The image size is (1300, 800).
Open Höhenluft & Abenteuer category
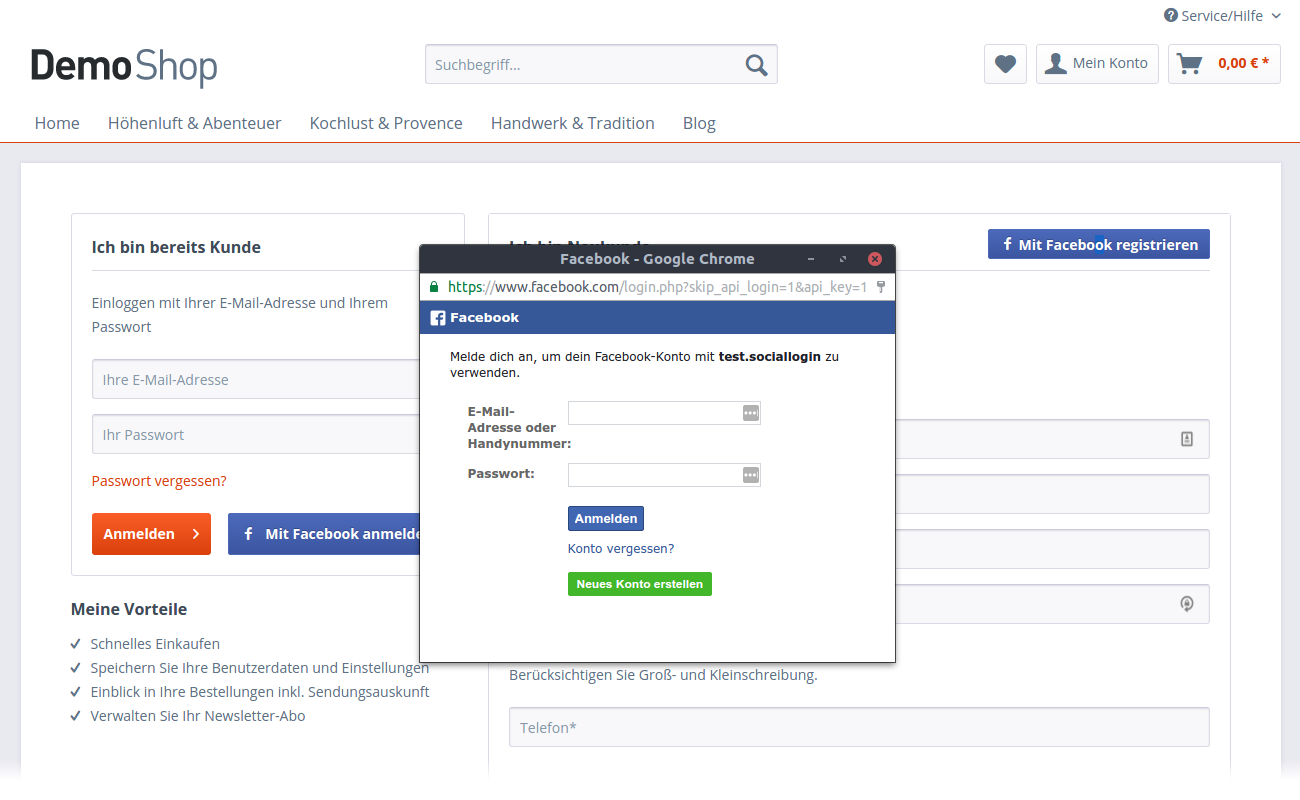coord(195,123)
